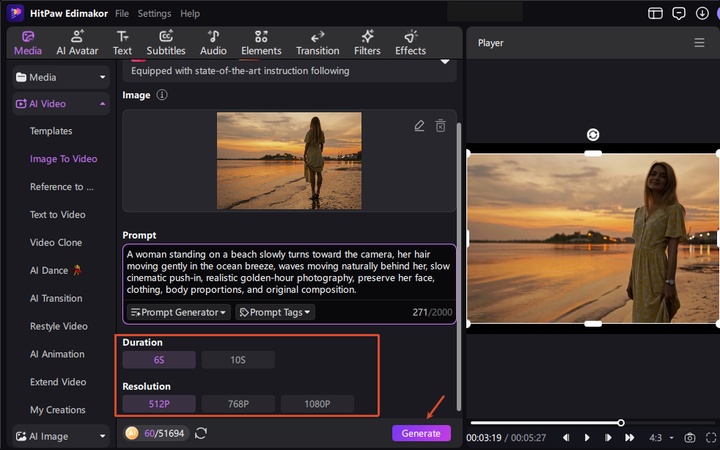Screen dimensions: 720x450
Task: Open the File menu
Action: [x=122, y=14]
